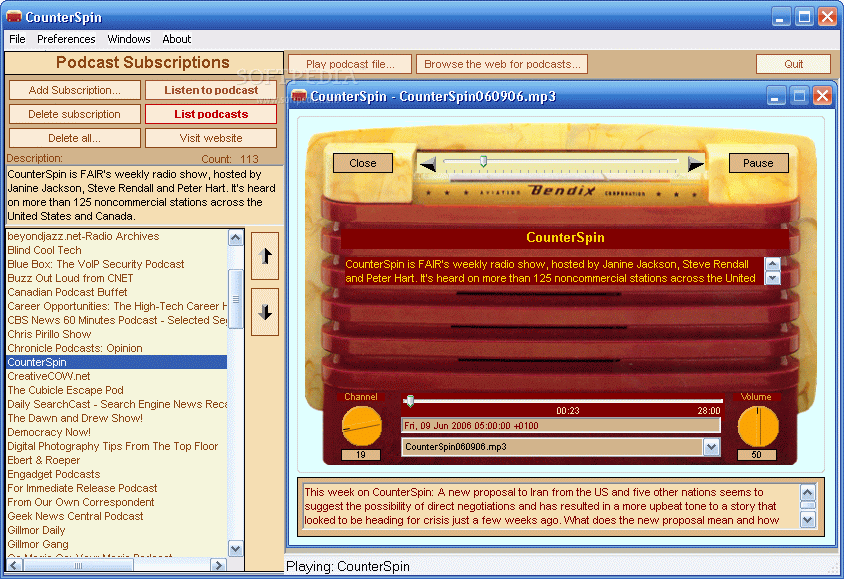Open the File menu
The height and width of the screenshot is (579, 844).
coord(17,39)
